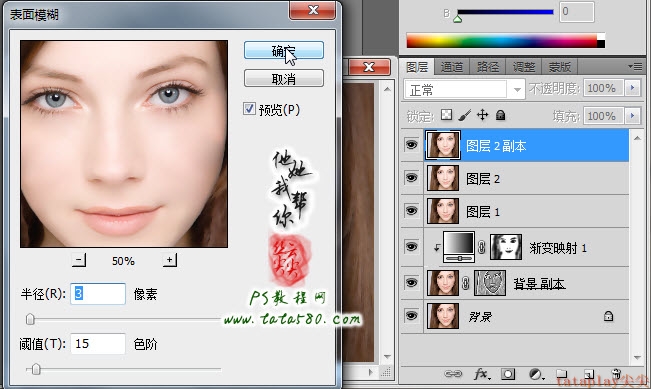Click the 取消 button
The height and width of the screenshot is (389, 651).
click(x=284, y=78)
